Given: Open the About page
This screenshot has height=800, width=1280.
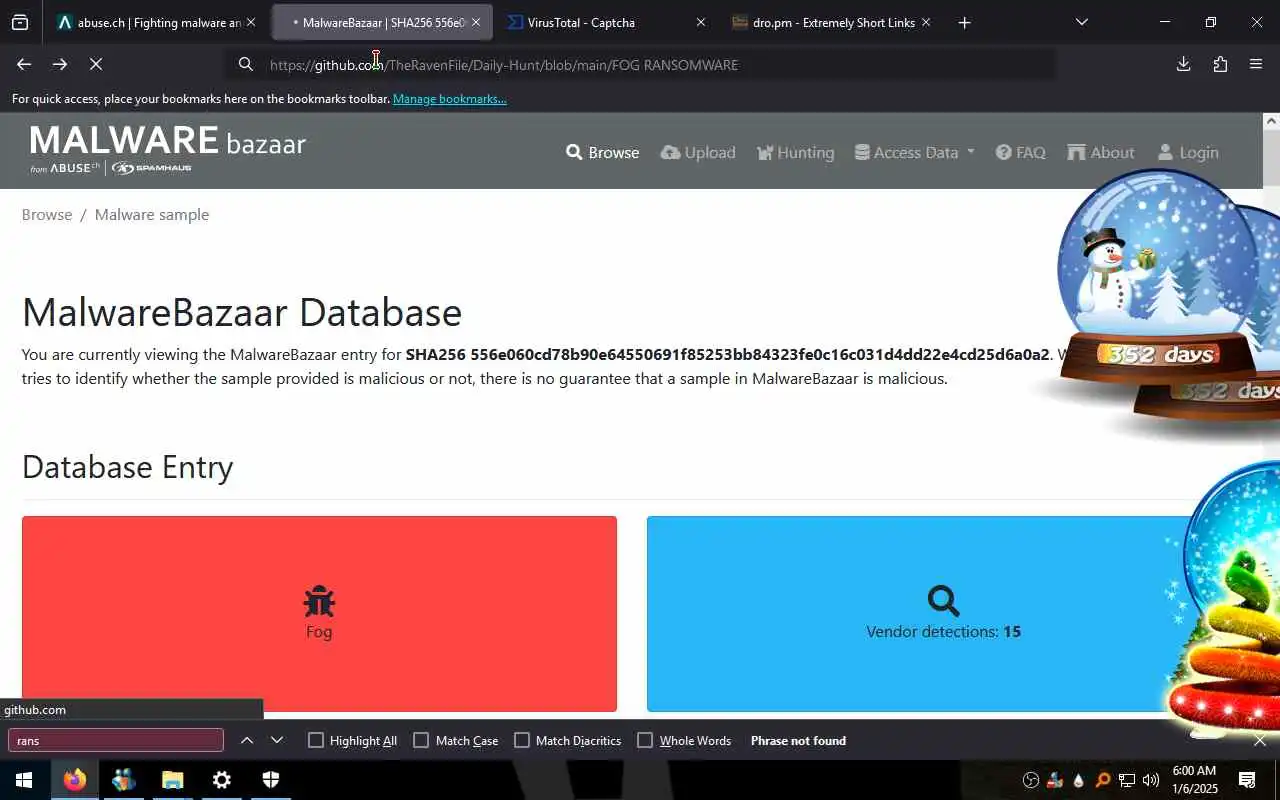Looking at the screenshot, I should [1100, 152].
